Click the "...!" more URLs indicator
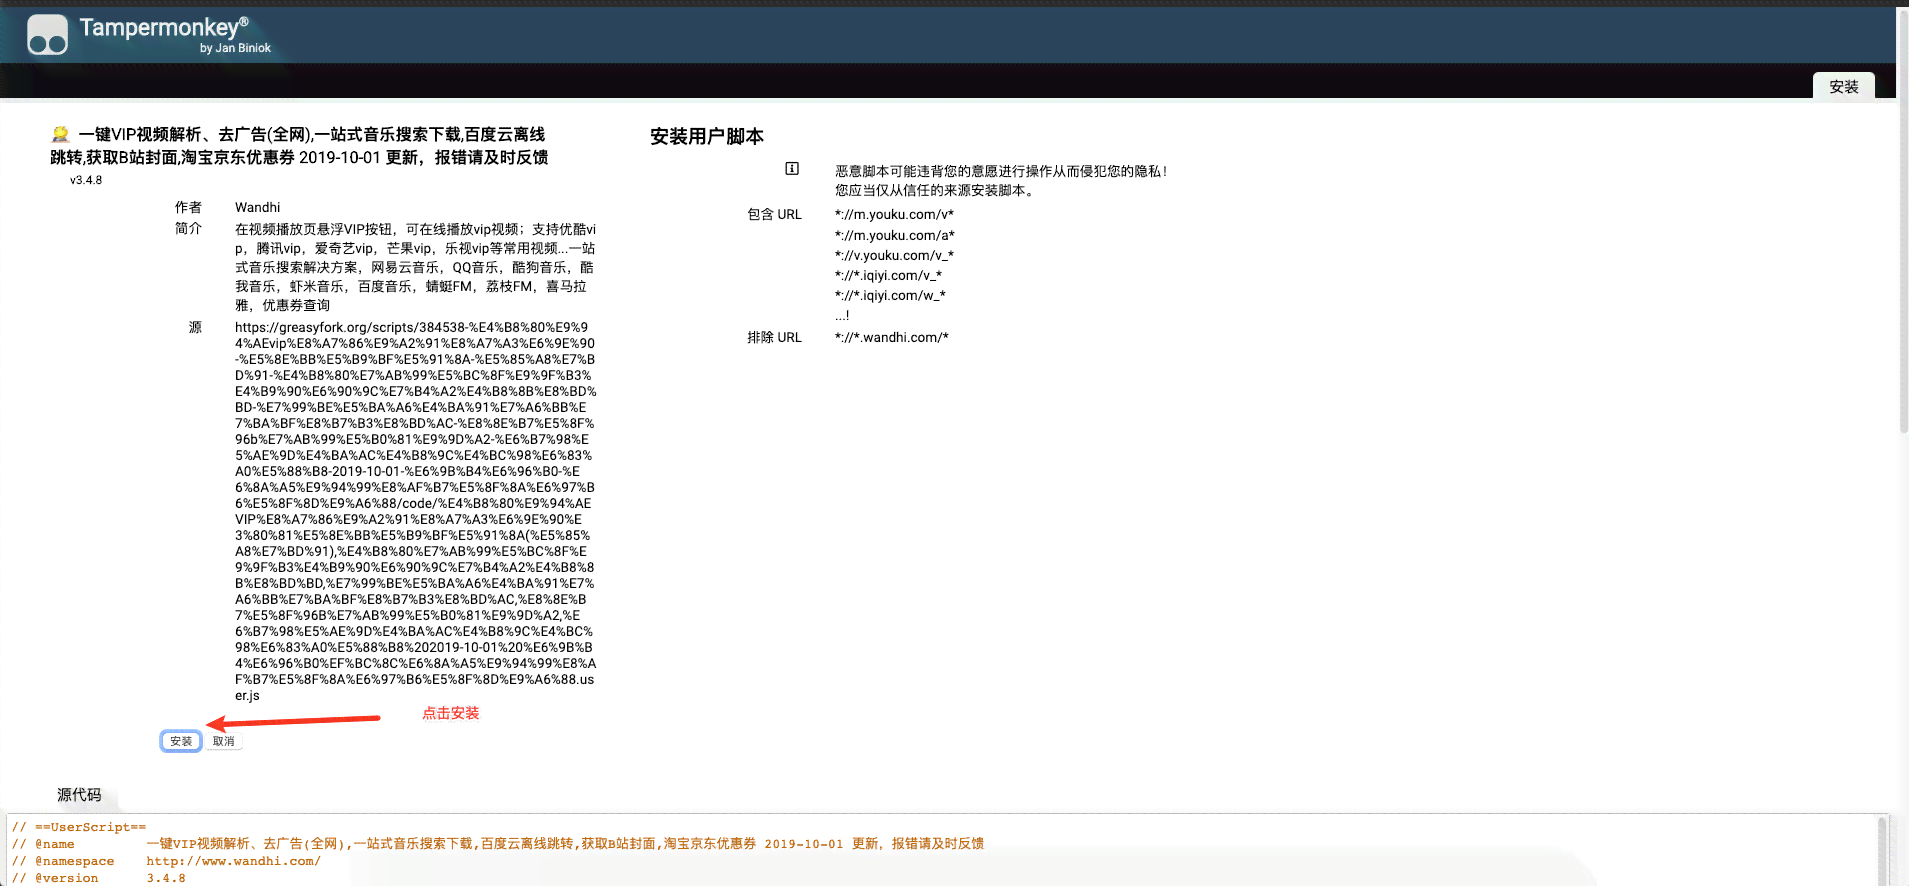 click(842, 315)
